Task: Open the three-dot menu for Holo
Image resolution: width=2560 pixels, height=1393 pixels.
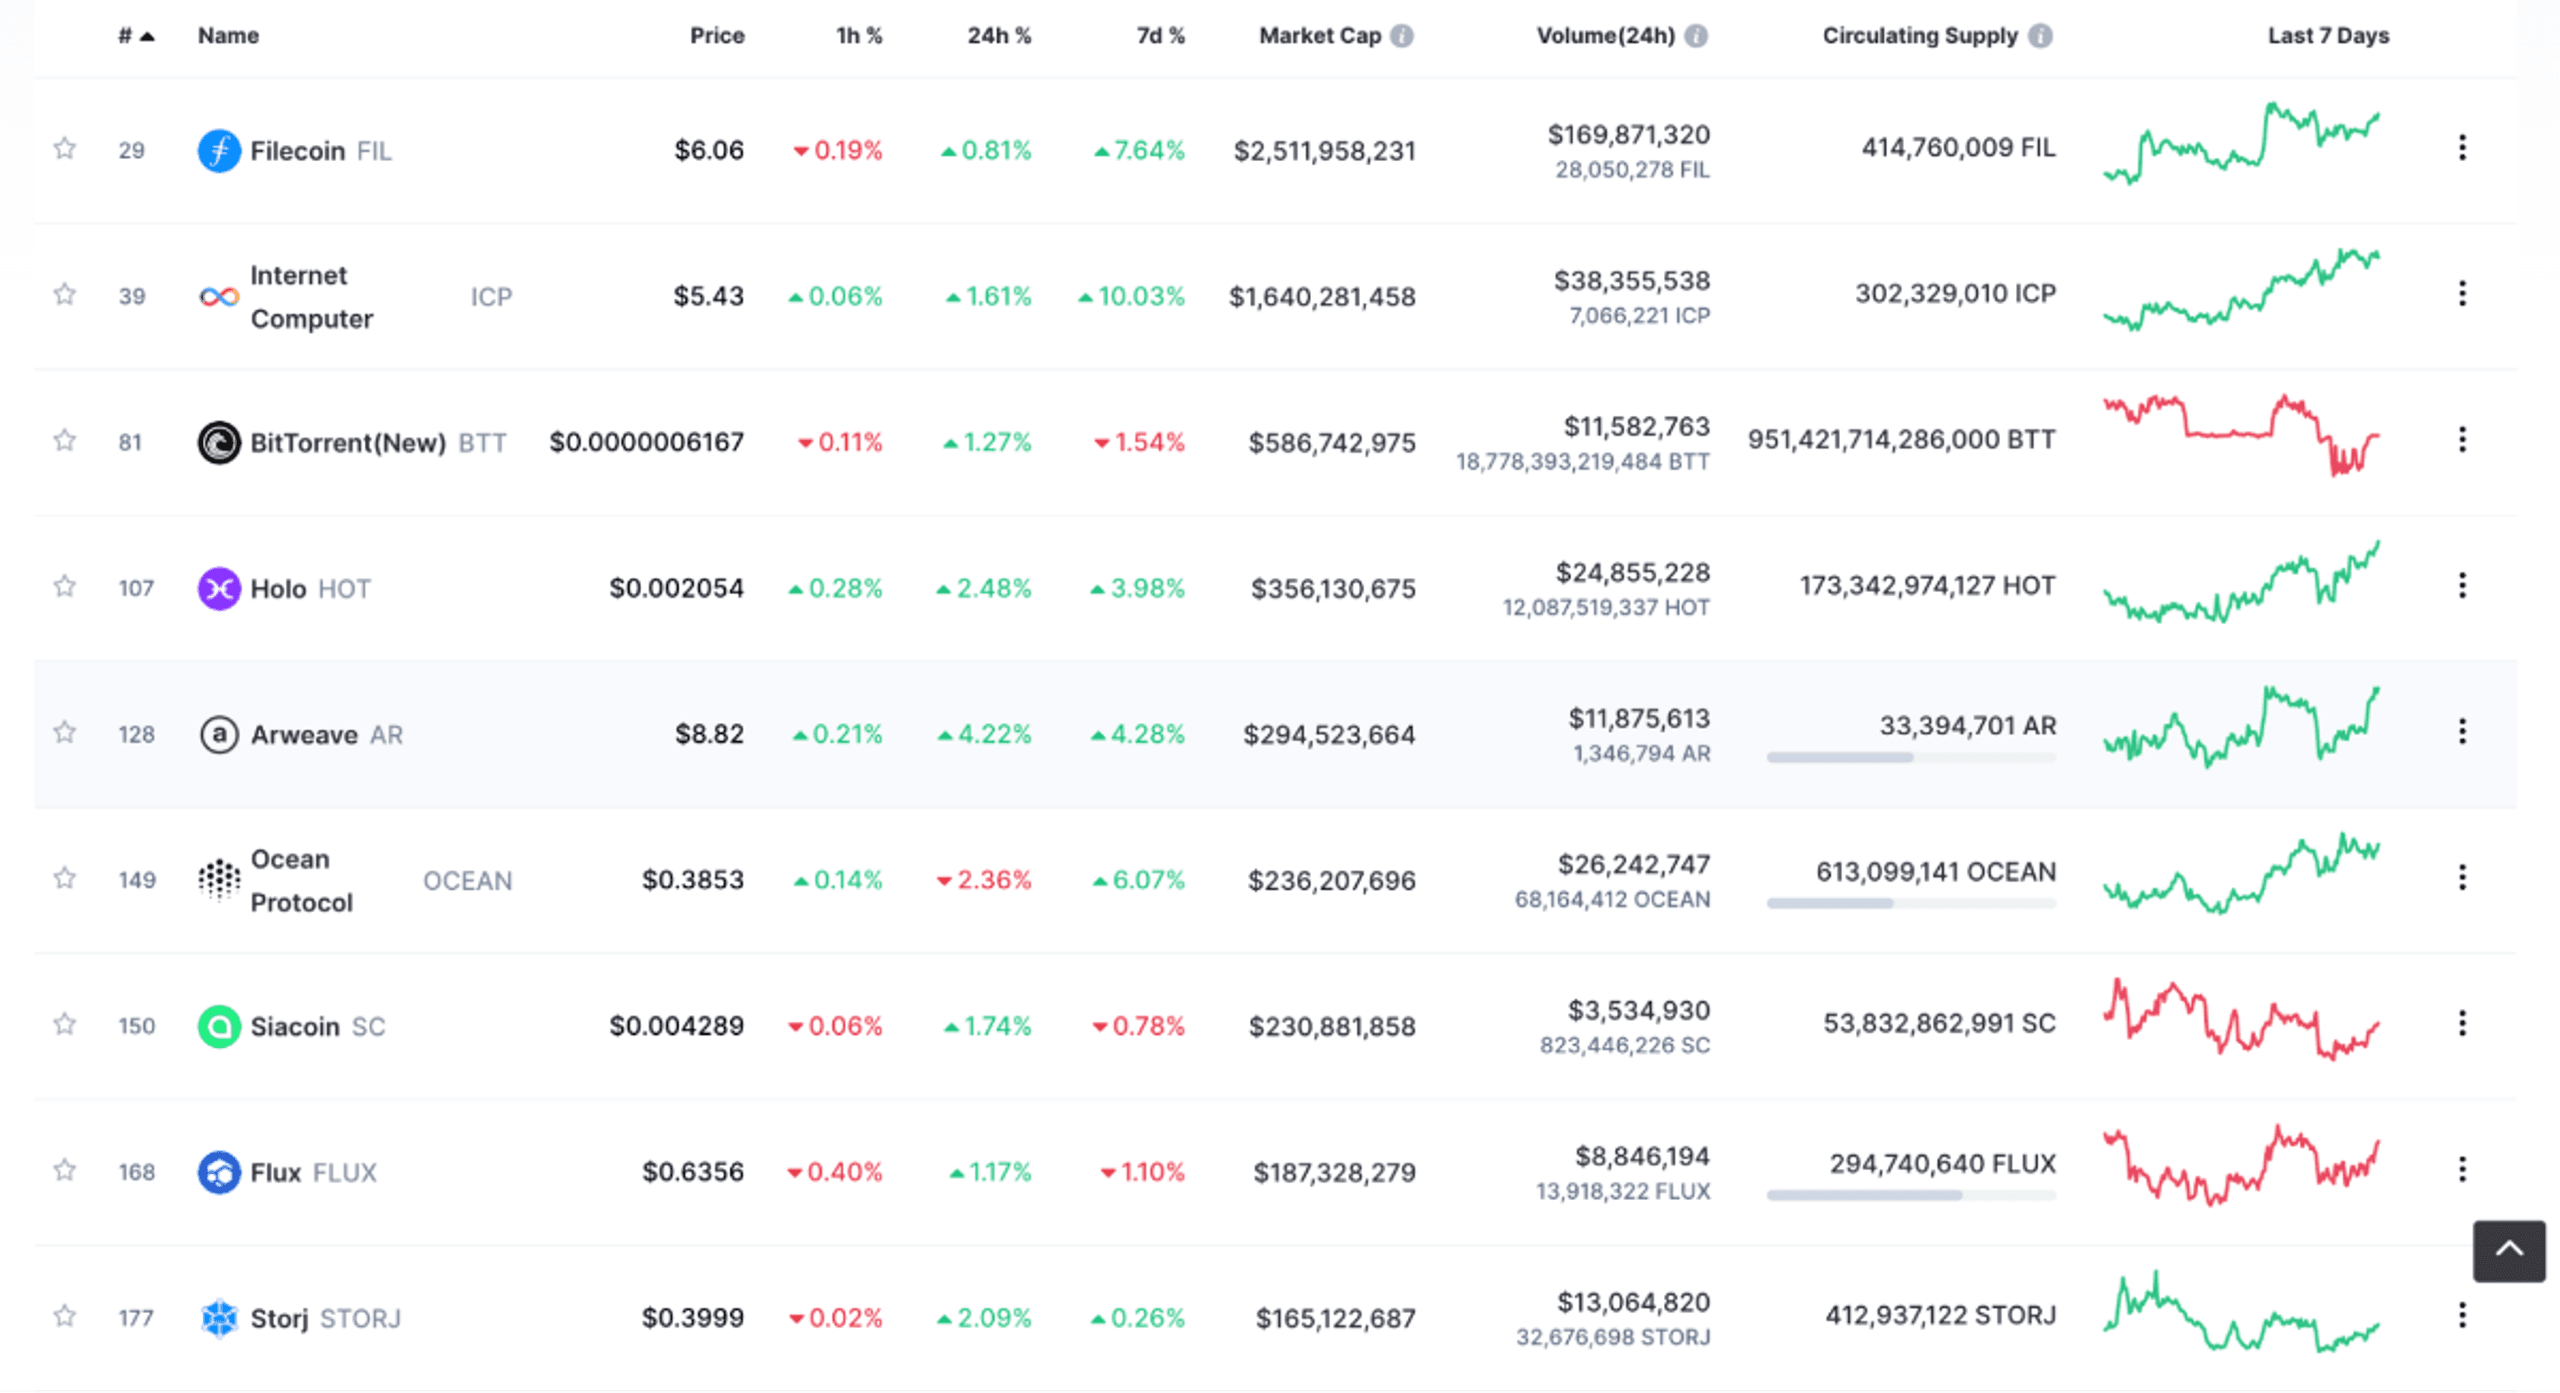Action: click(2462, 586)
